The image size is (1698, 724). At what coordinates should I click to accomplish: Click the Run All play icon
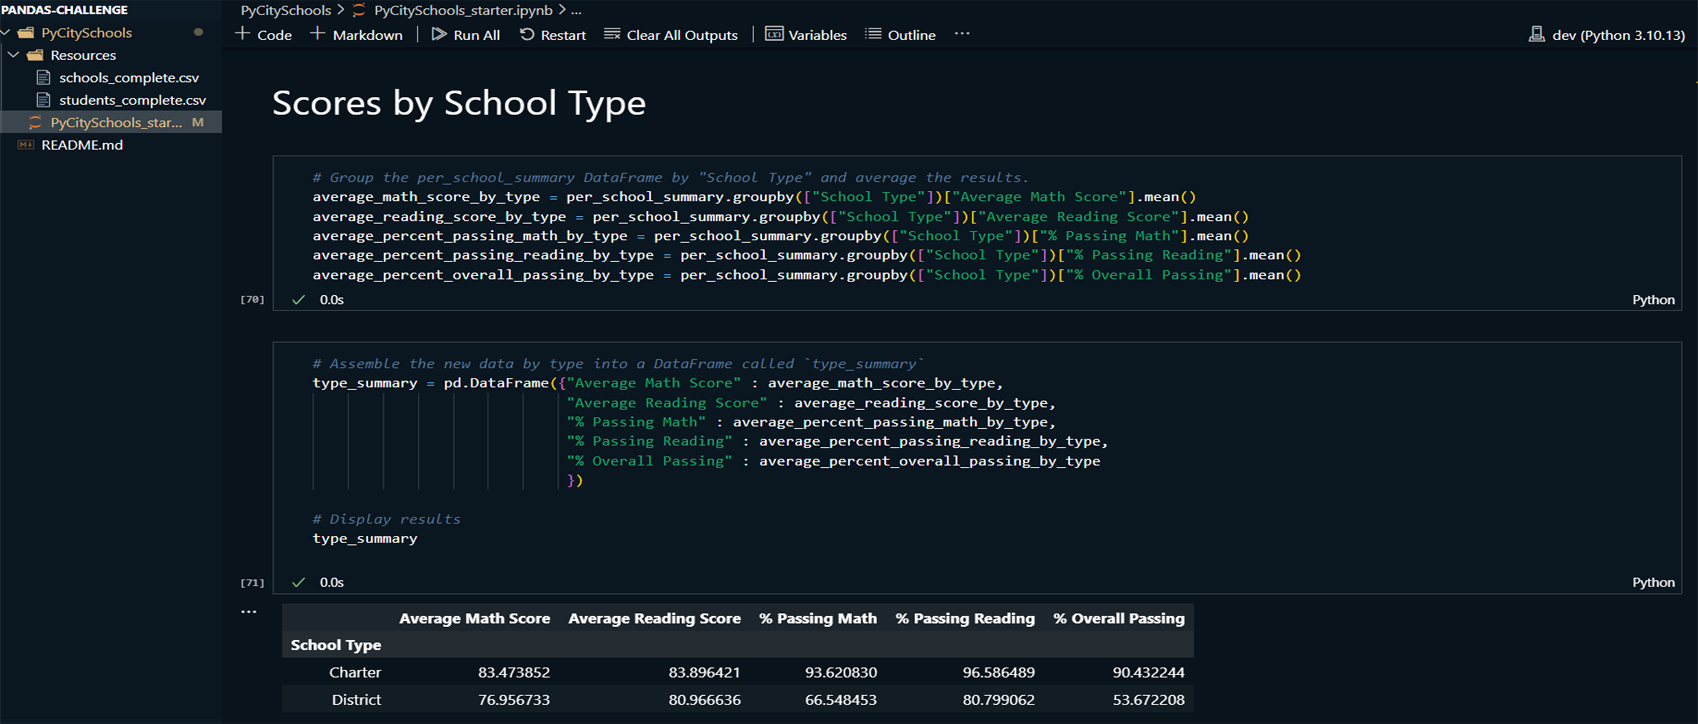[x=439, y=34]
